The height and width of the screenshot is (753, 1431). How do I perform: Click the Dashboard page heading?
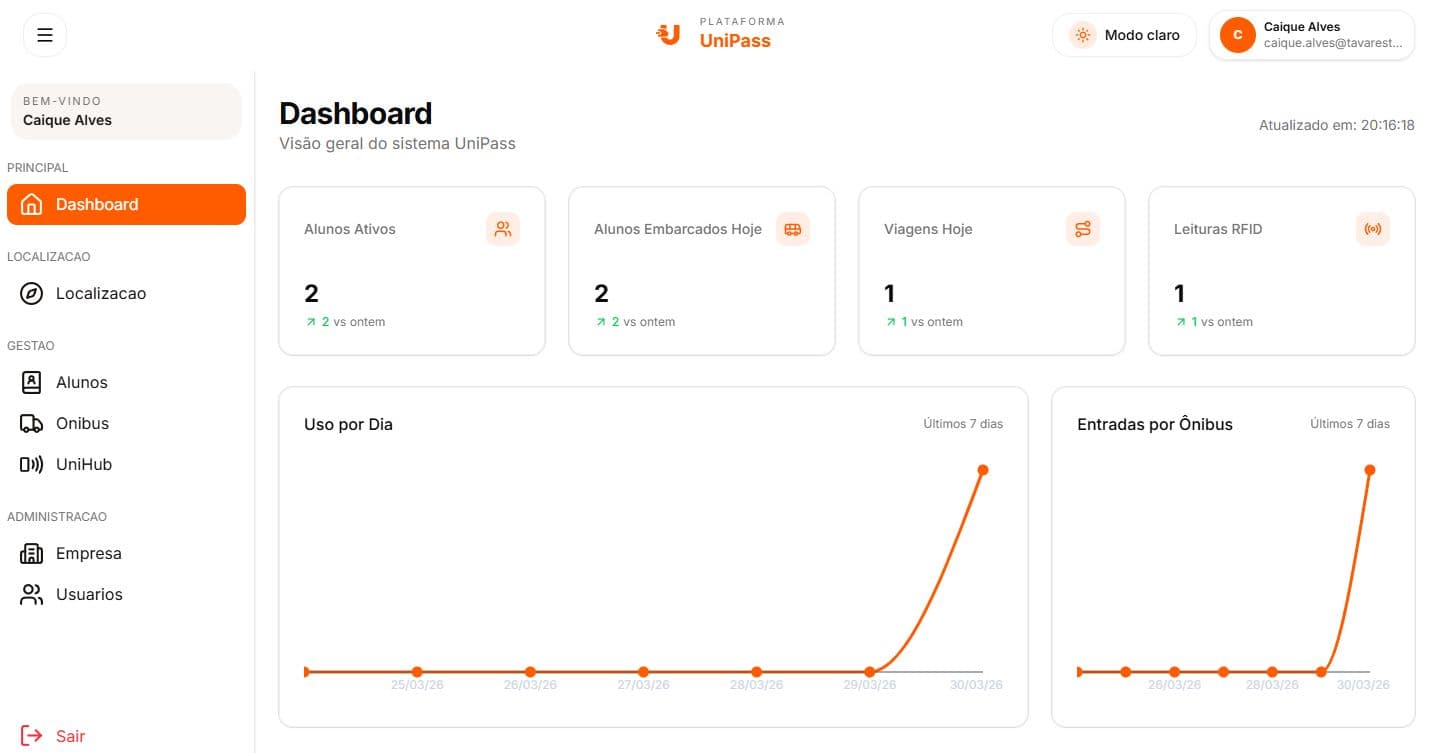356,113
